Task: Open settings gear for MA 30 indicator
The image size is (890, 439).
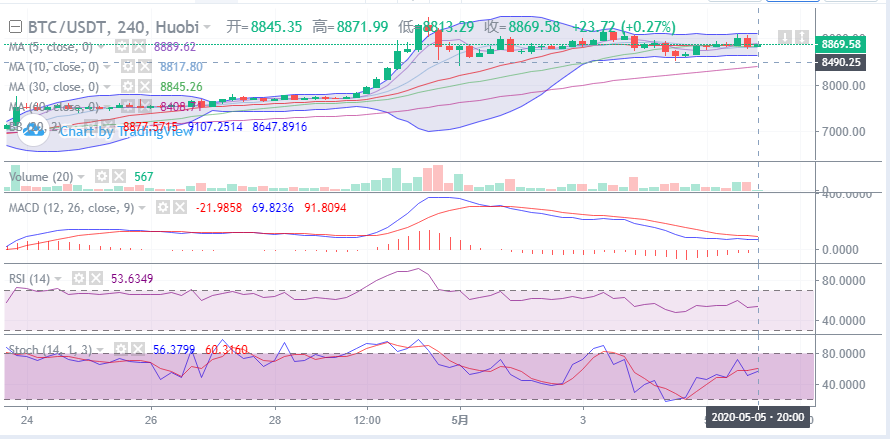Action: point(128,87)
